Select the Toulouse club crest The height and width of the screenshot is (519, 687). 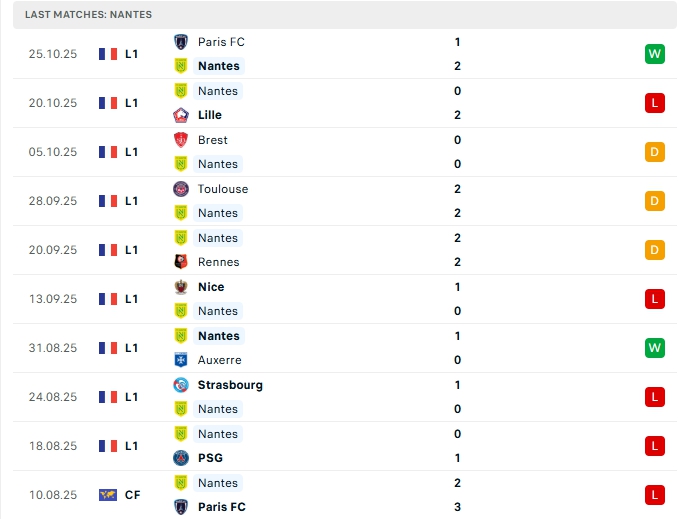[181, 189]
